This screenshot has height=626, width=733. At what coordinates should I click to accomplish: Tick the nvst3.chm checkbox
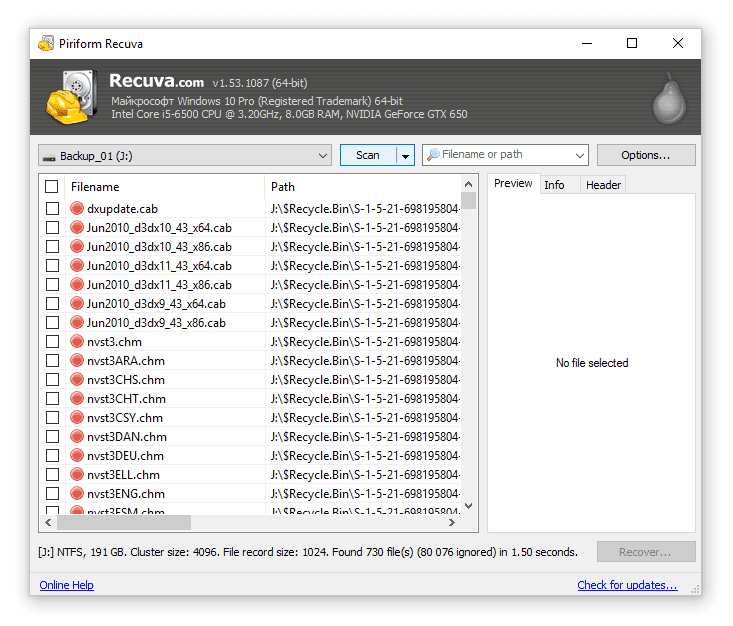coord(52,342)
